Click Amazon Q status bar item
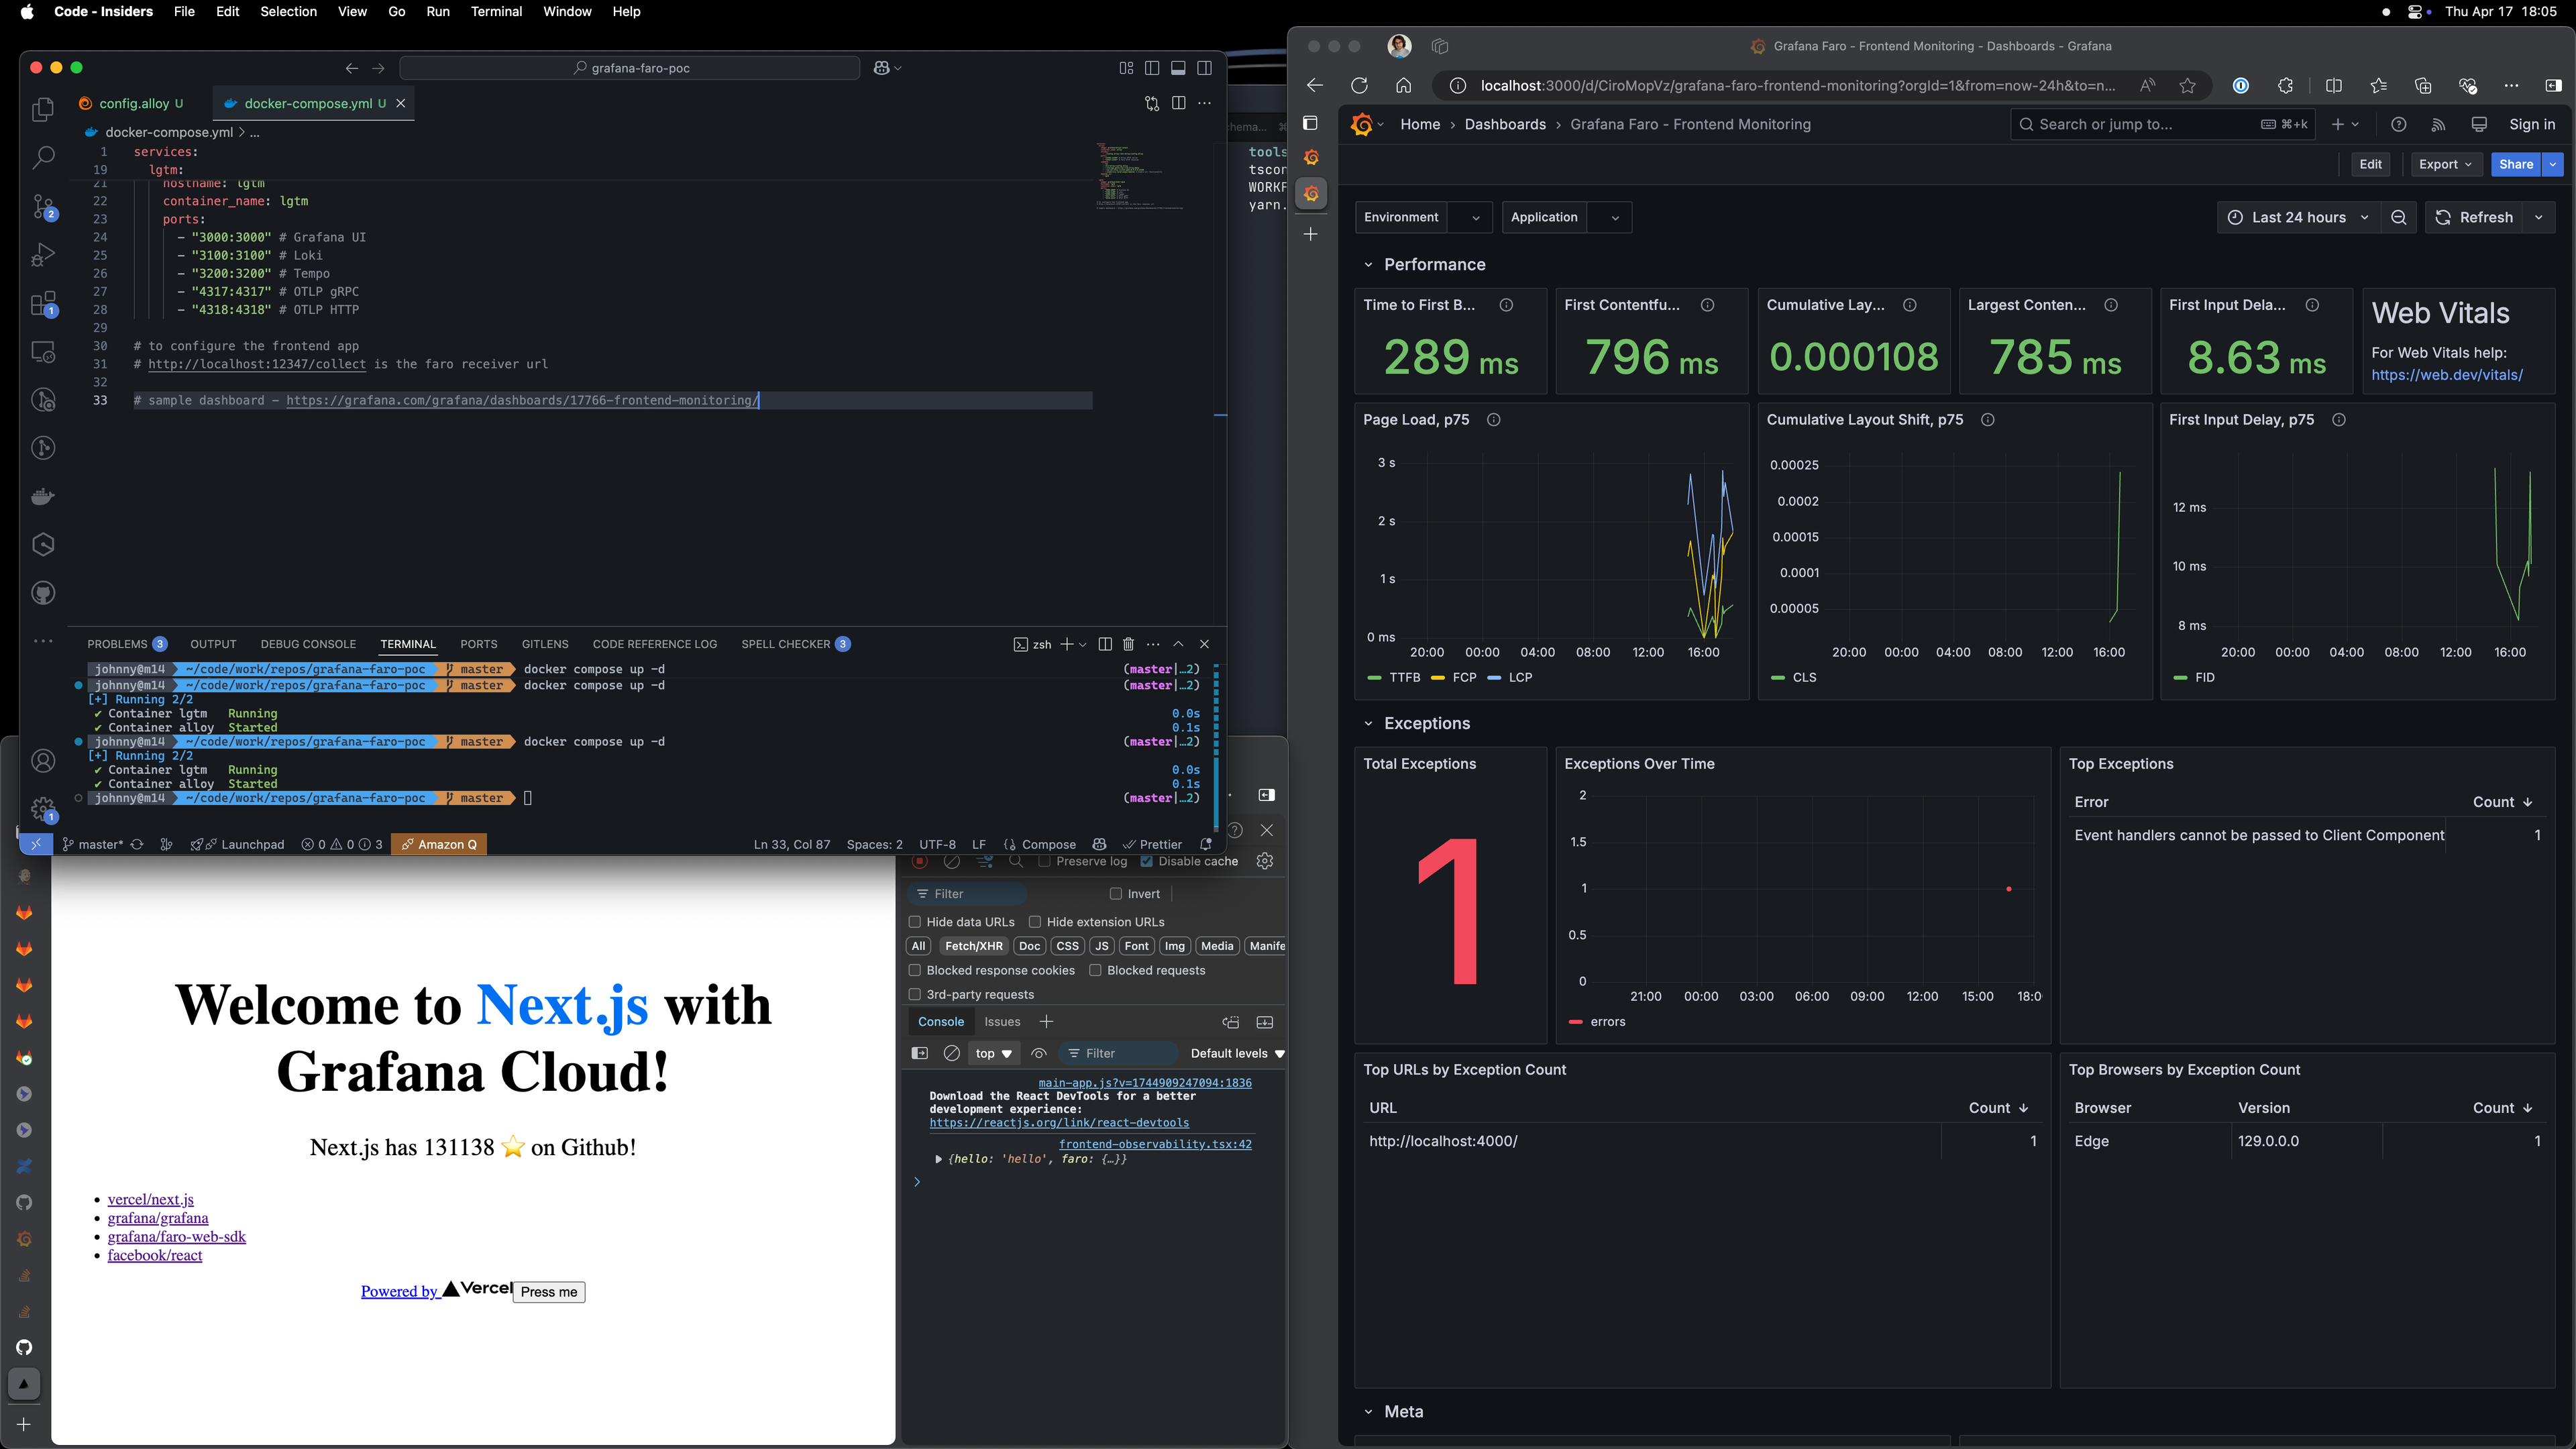Viewport: 2576px width, 1449px height. click(x=439, y=844)
